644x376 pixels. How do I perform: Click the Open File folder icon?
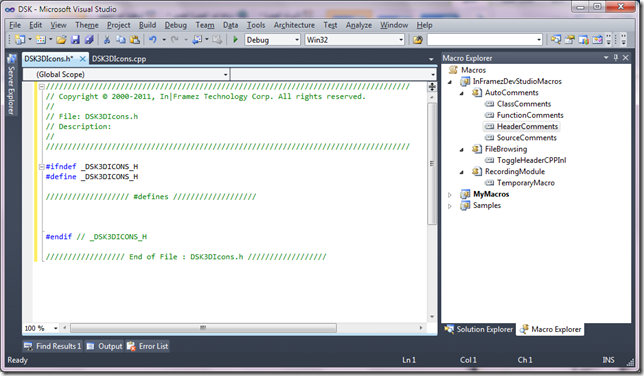(62, 40)
